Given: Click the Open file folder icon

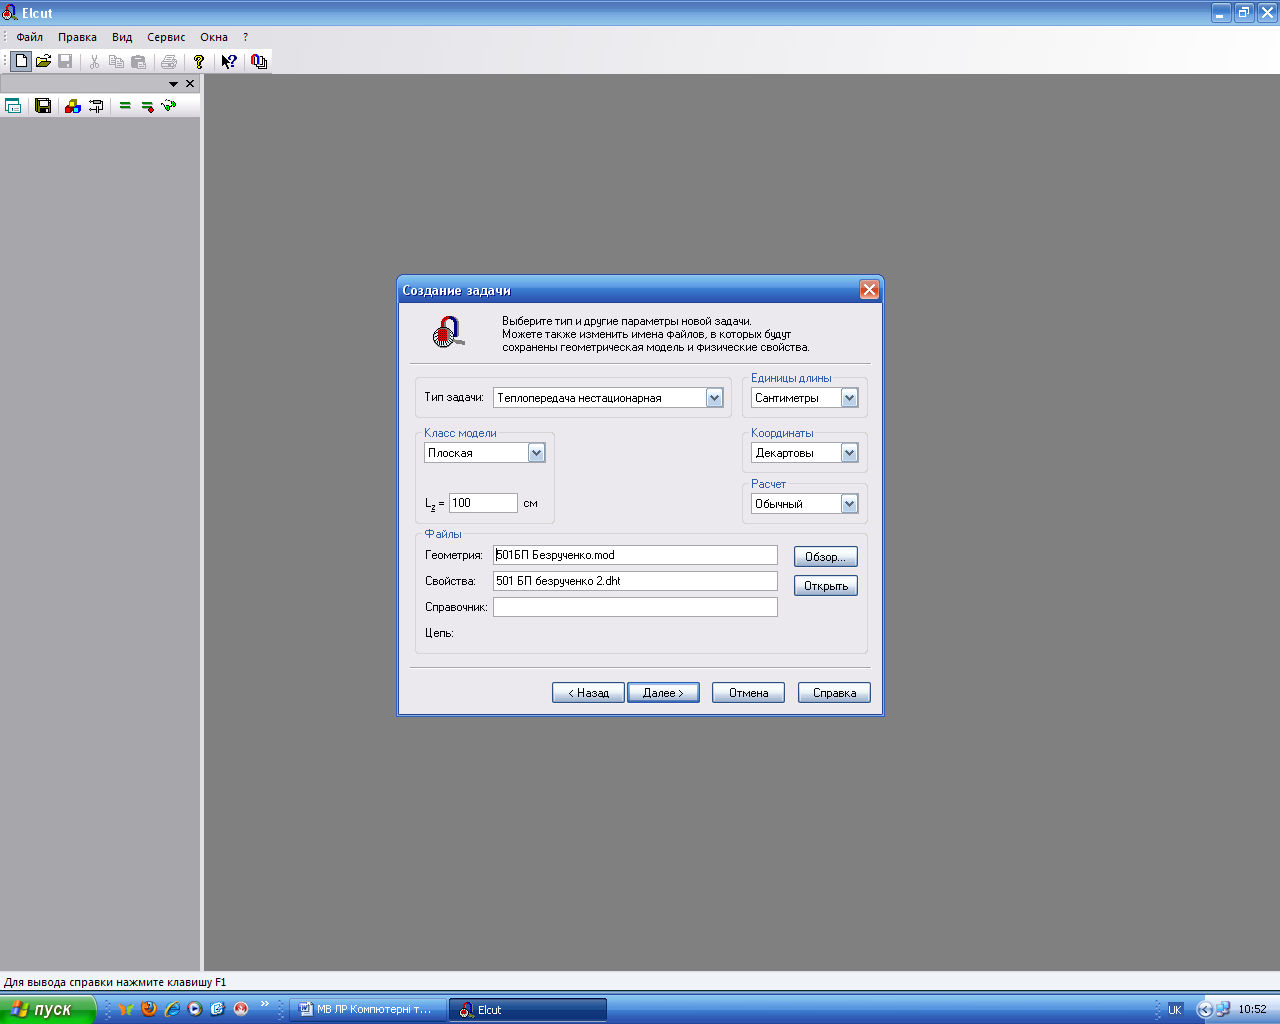Looking at the screenshot, I should coord(43,61).
